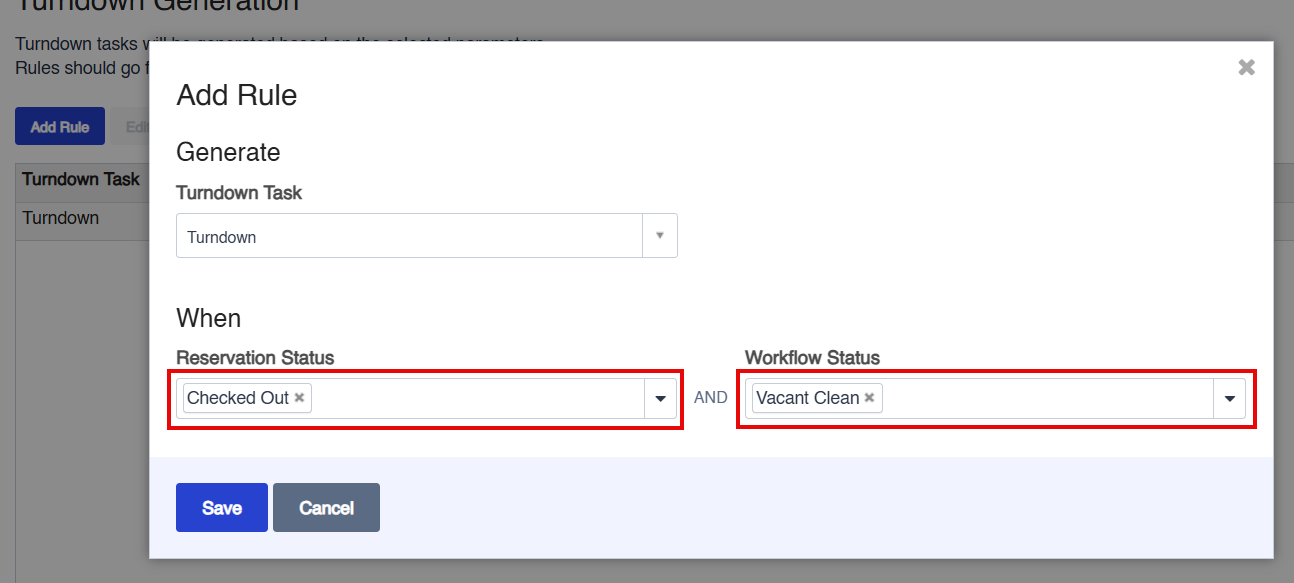Save the new rule
The width and height of the screenshot is (1294, 583).
coord(222,507)
